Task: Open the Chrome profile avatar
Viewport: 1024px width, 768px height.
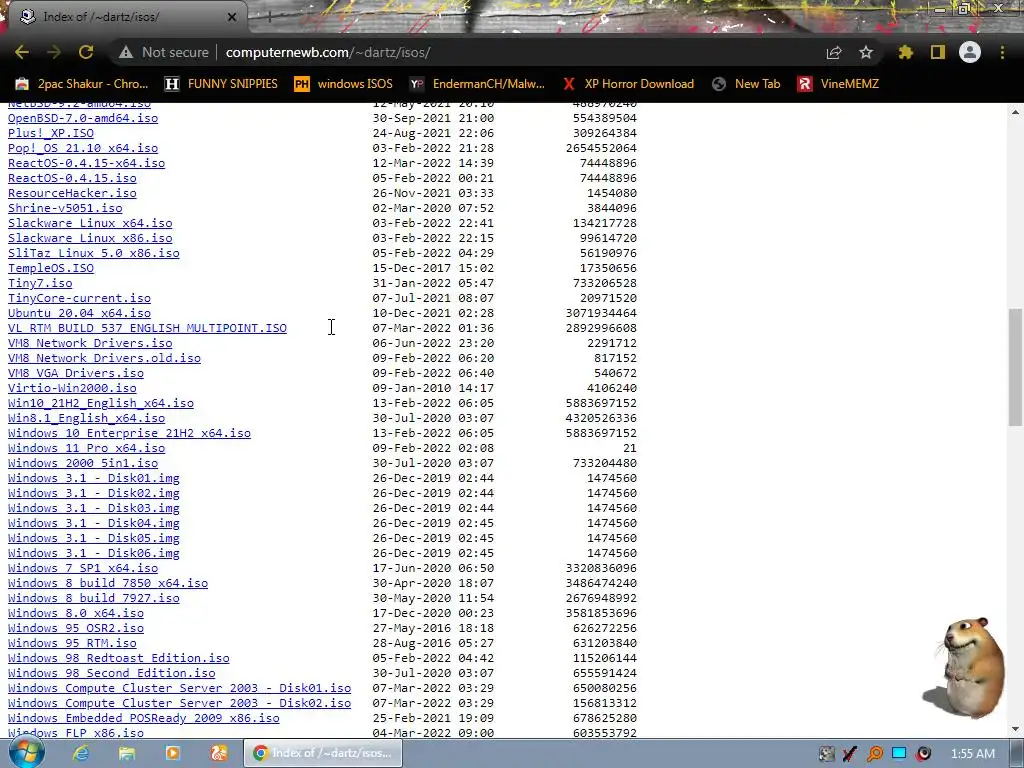Action: (970, 52)
